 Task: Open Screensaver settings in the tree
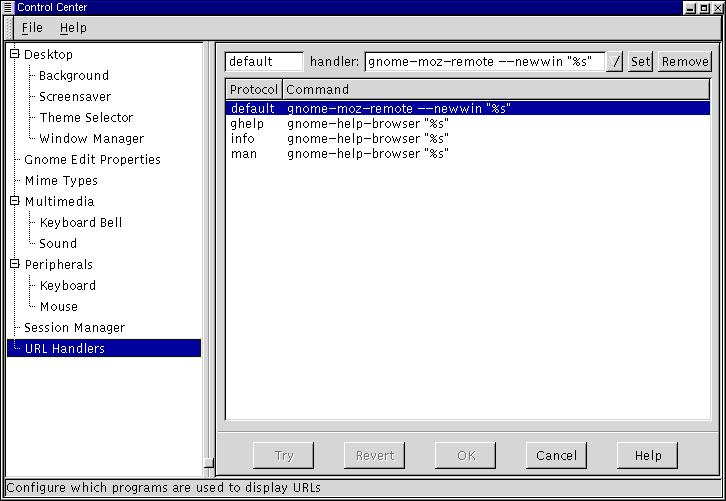click(77, 97)
